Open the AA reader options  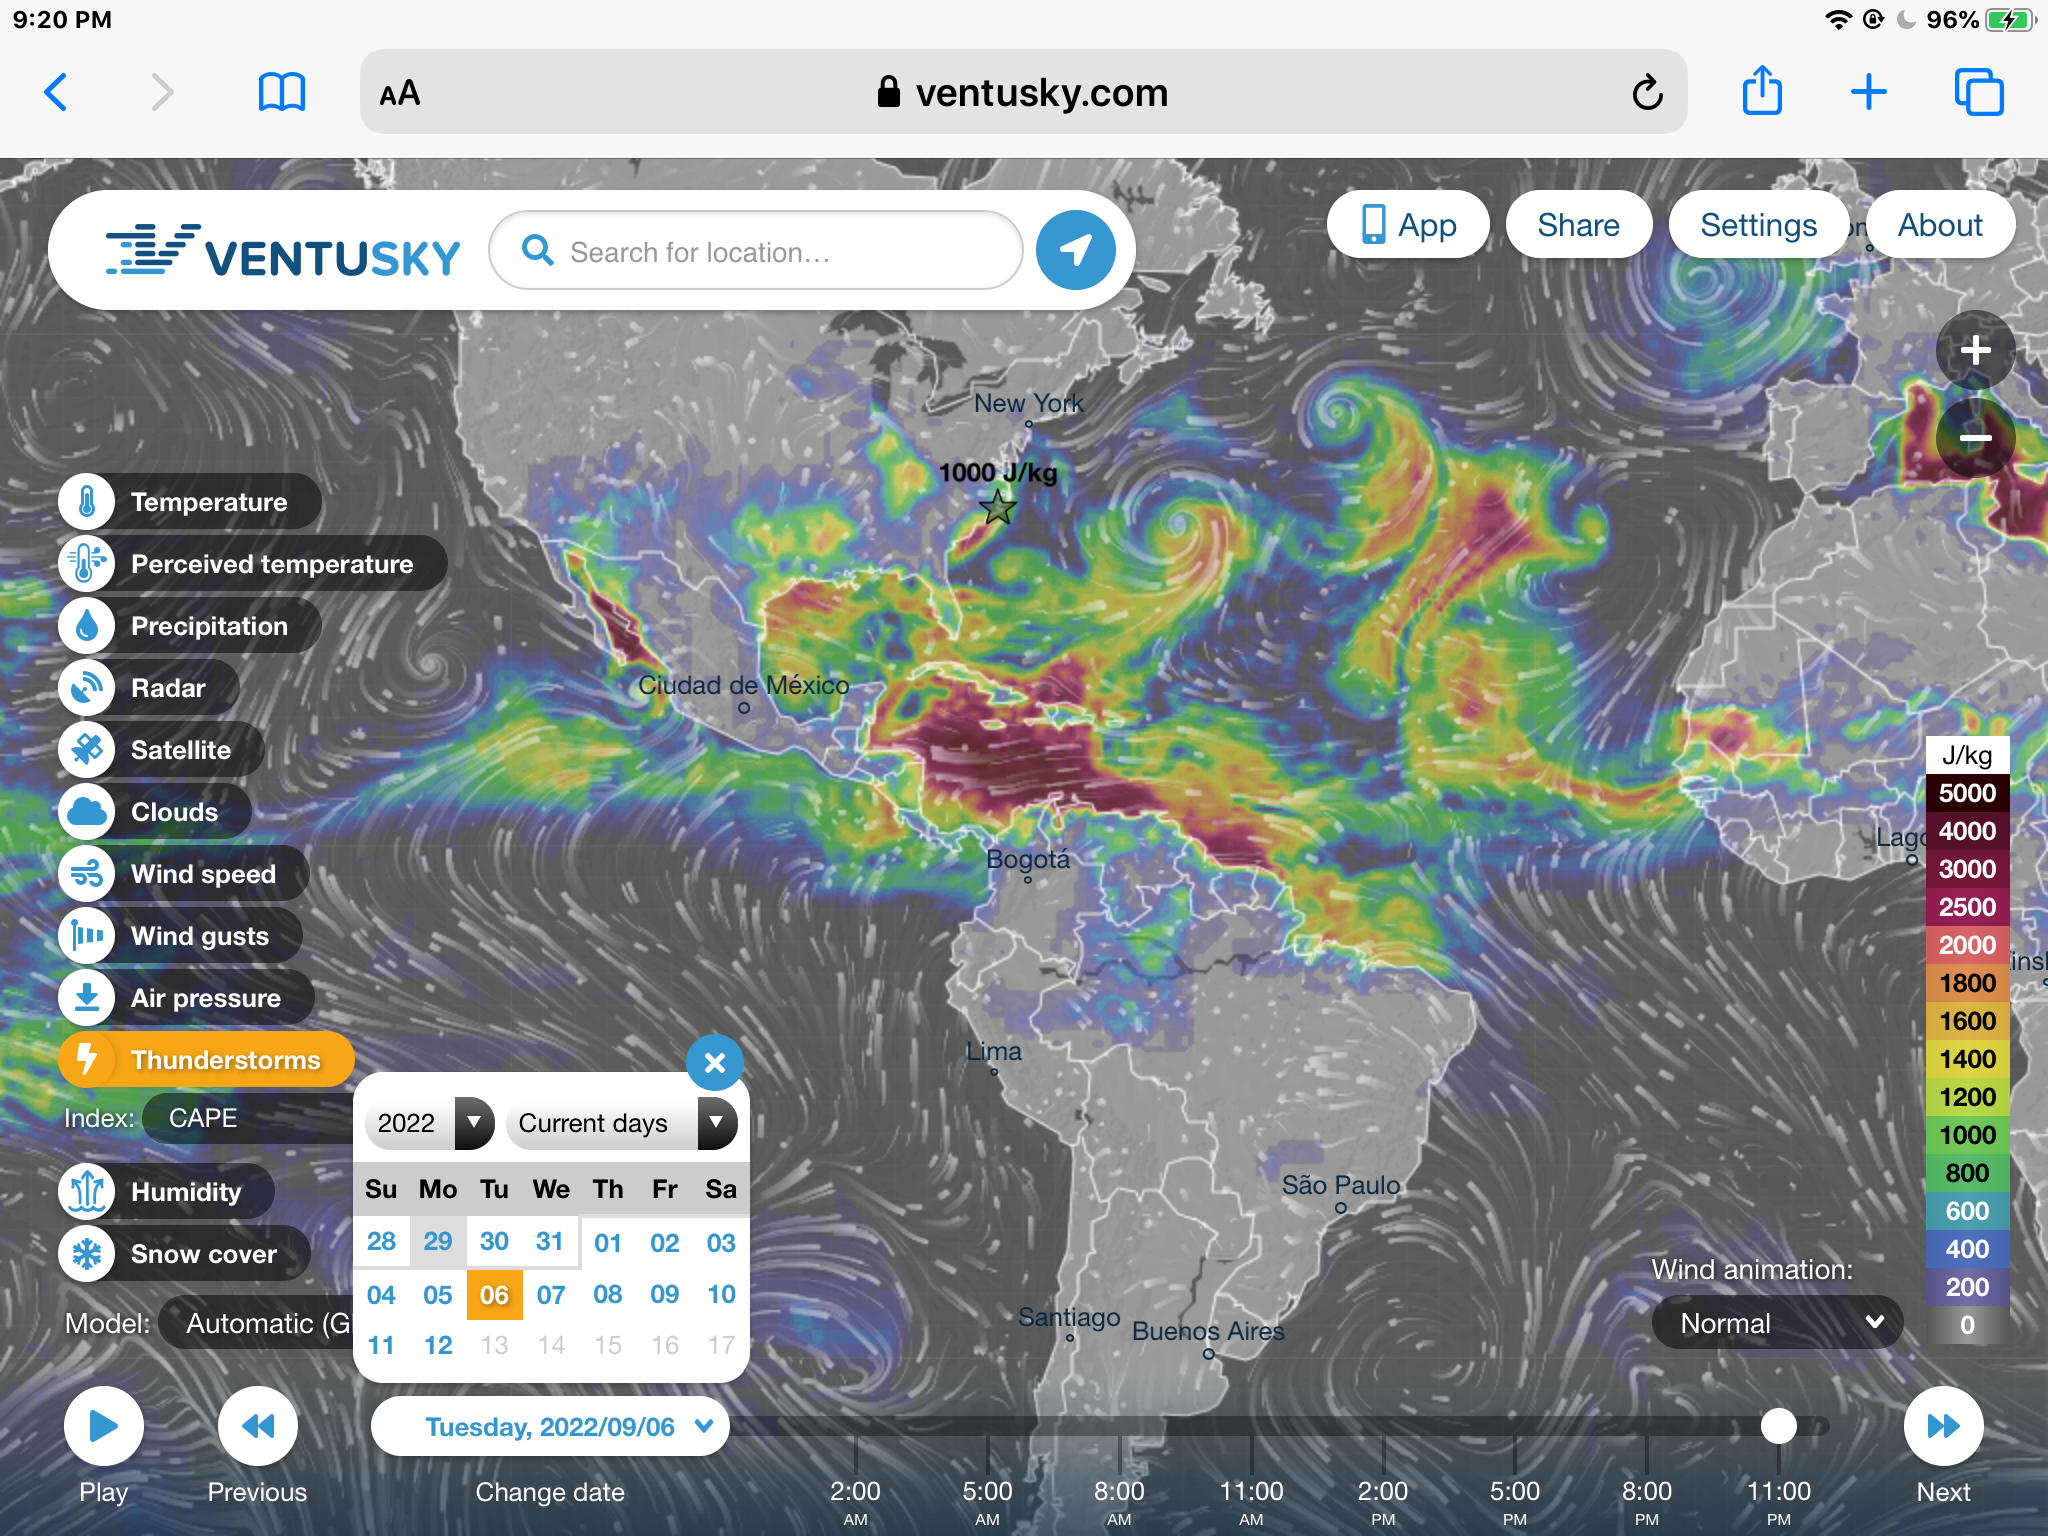tap(400, 93)
